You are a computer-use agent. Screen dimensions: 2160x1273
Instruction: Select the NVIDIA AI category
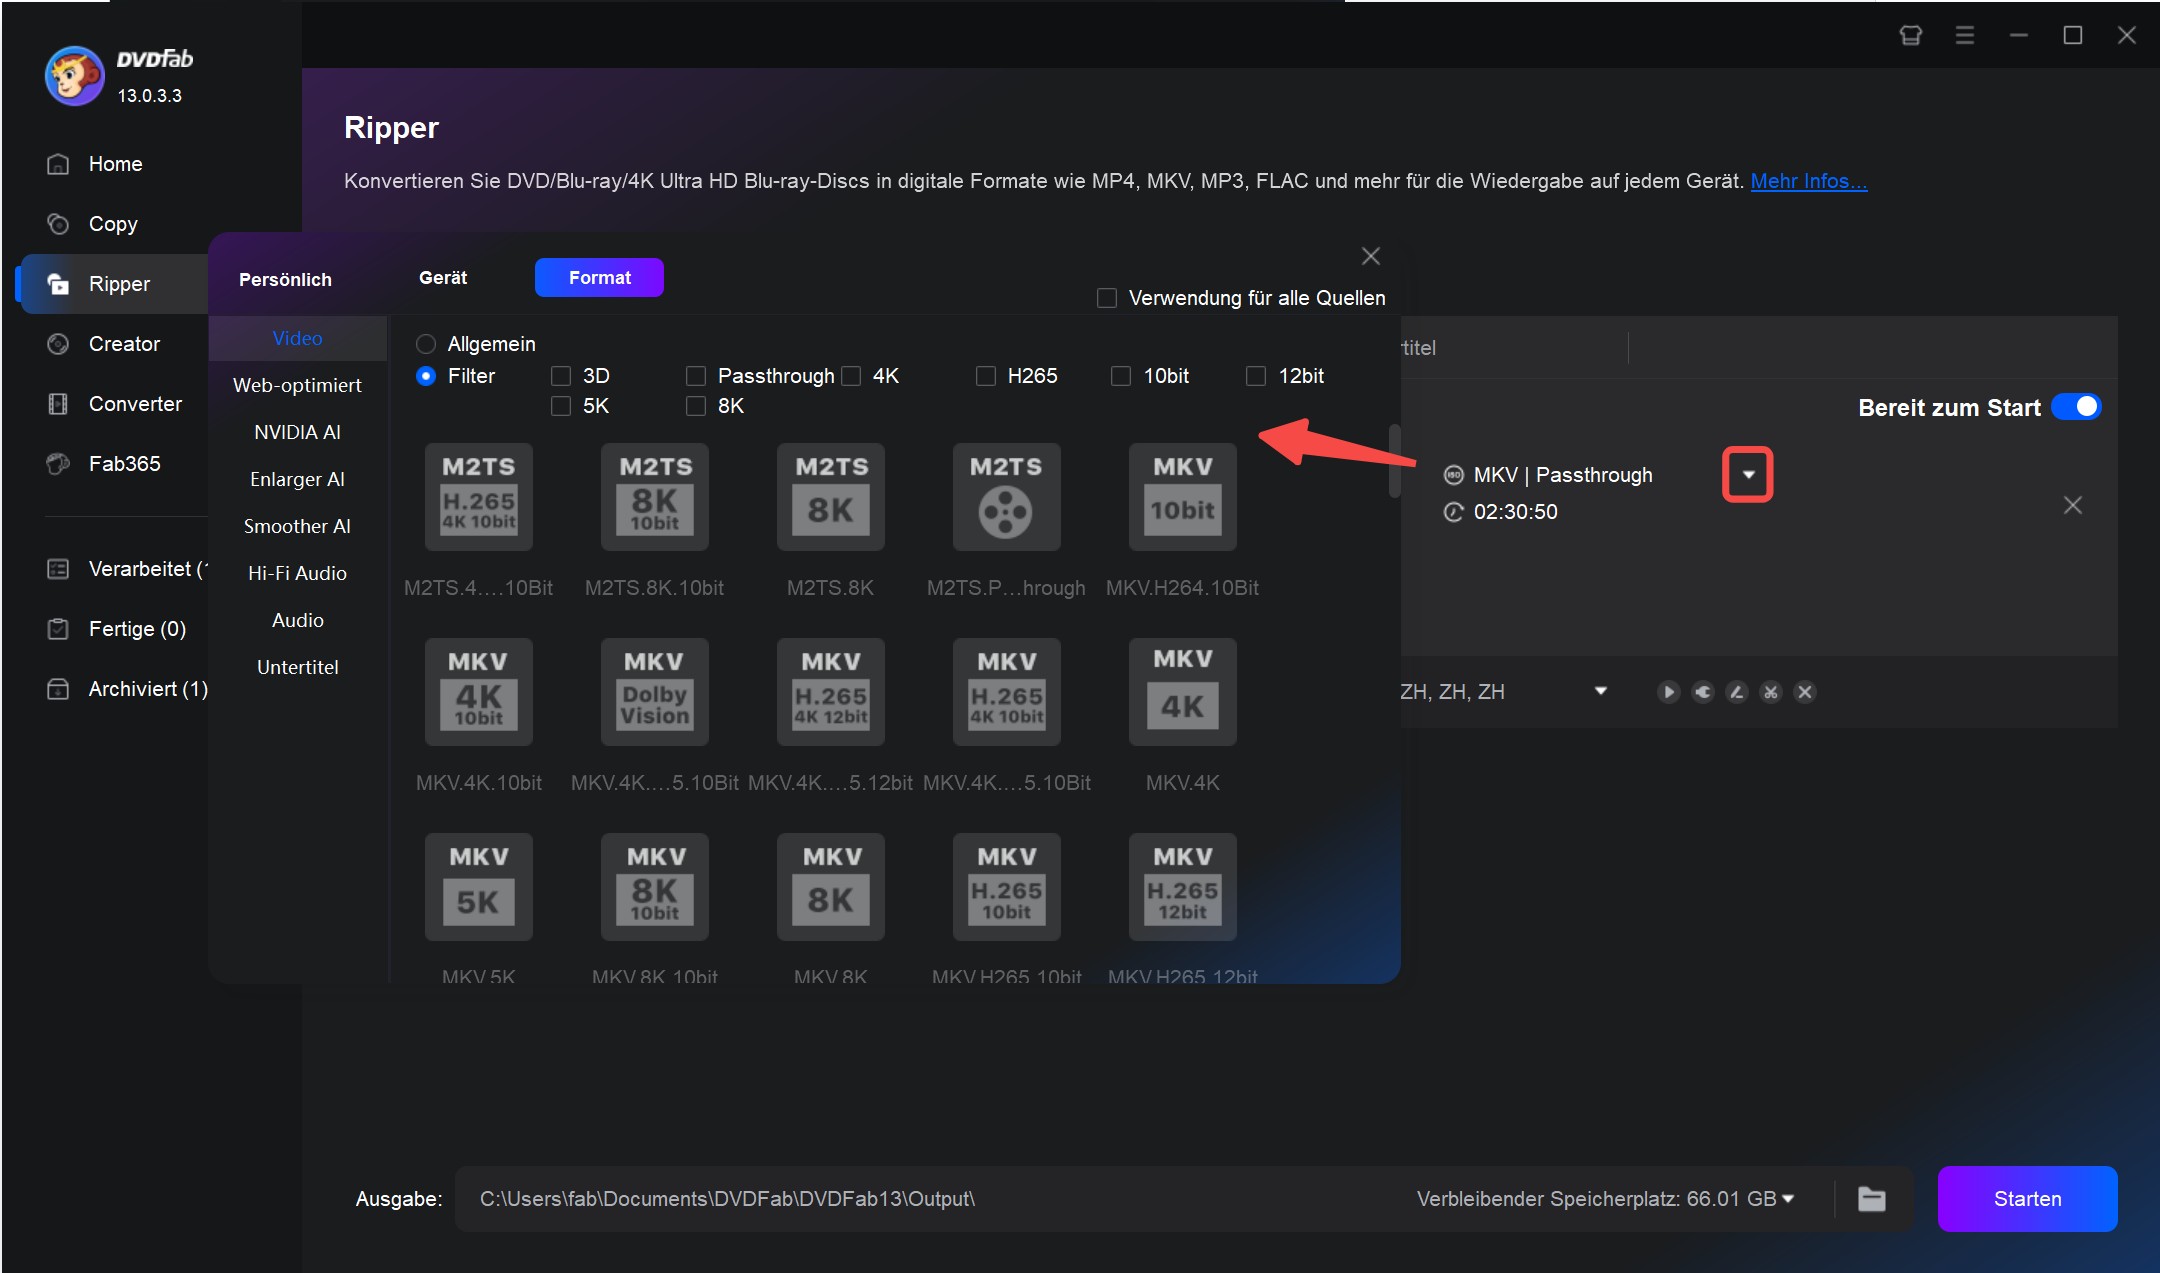click(297, 432)
